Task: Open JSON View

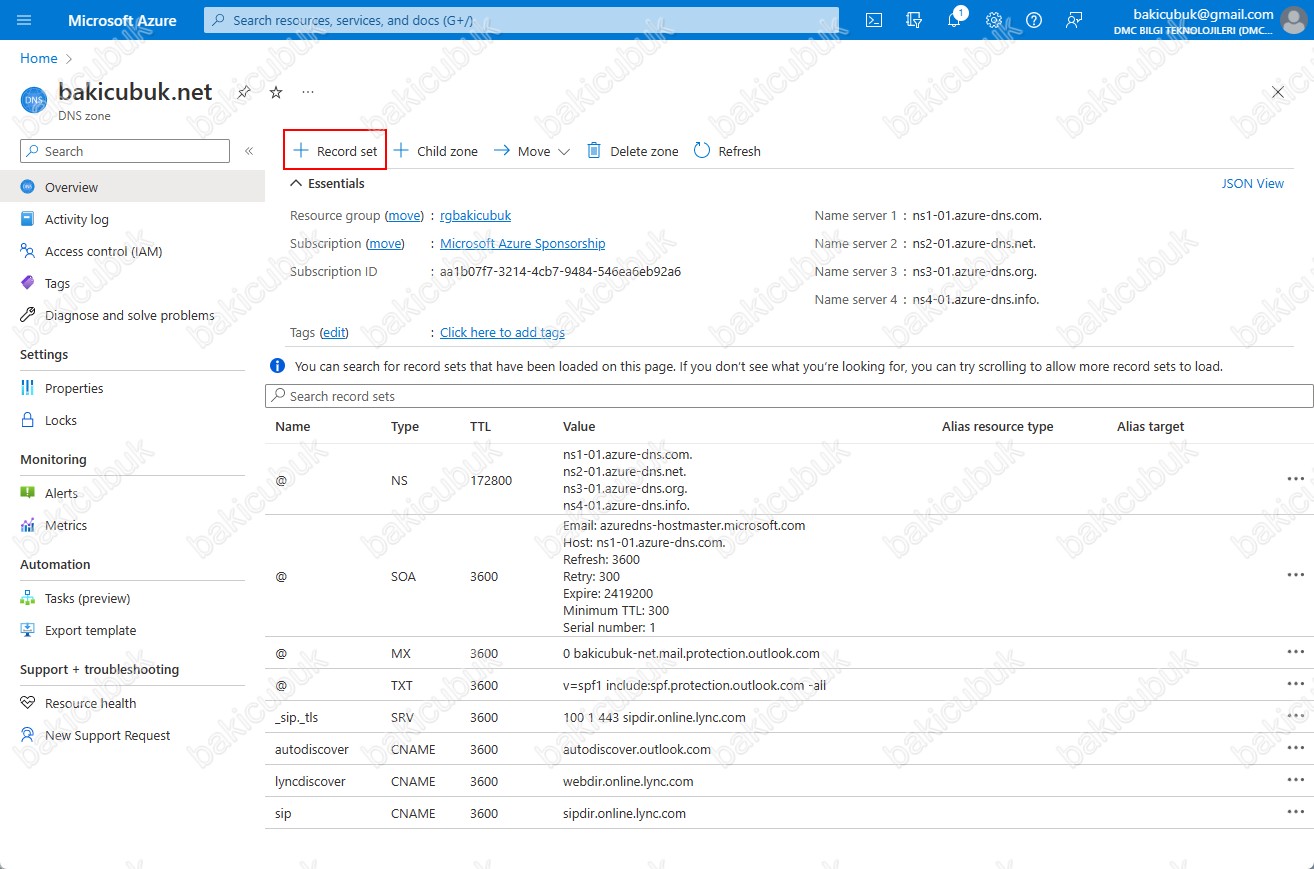Action: pos(1253,184)
